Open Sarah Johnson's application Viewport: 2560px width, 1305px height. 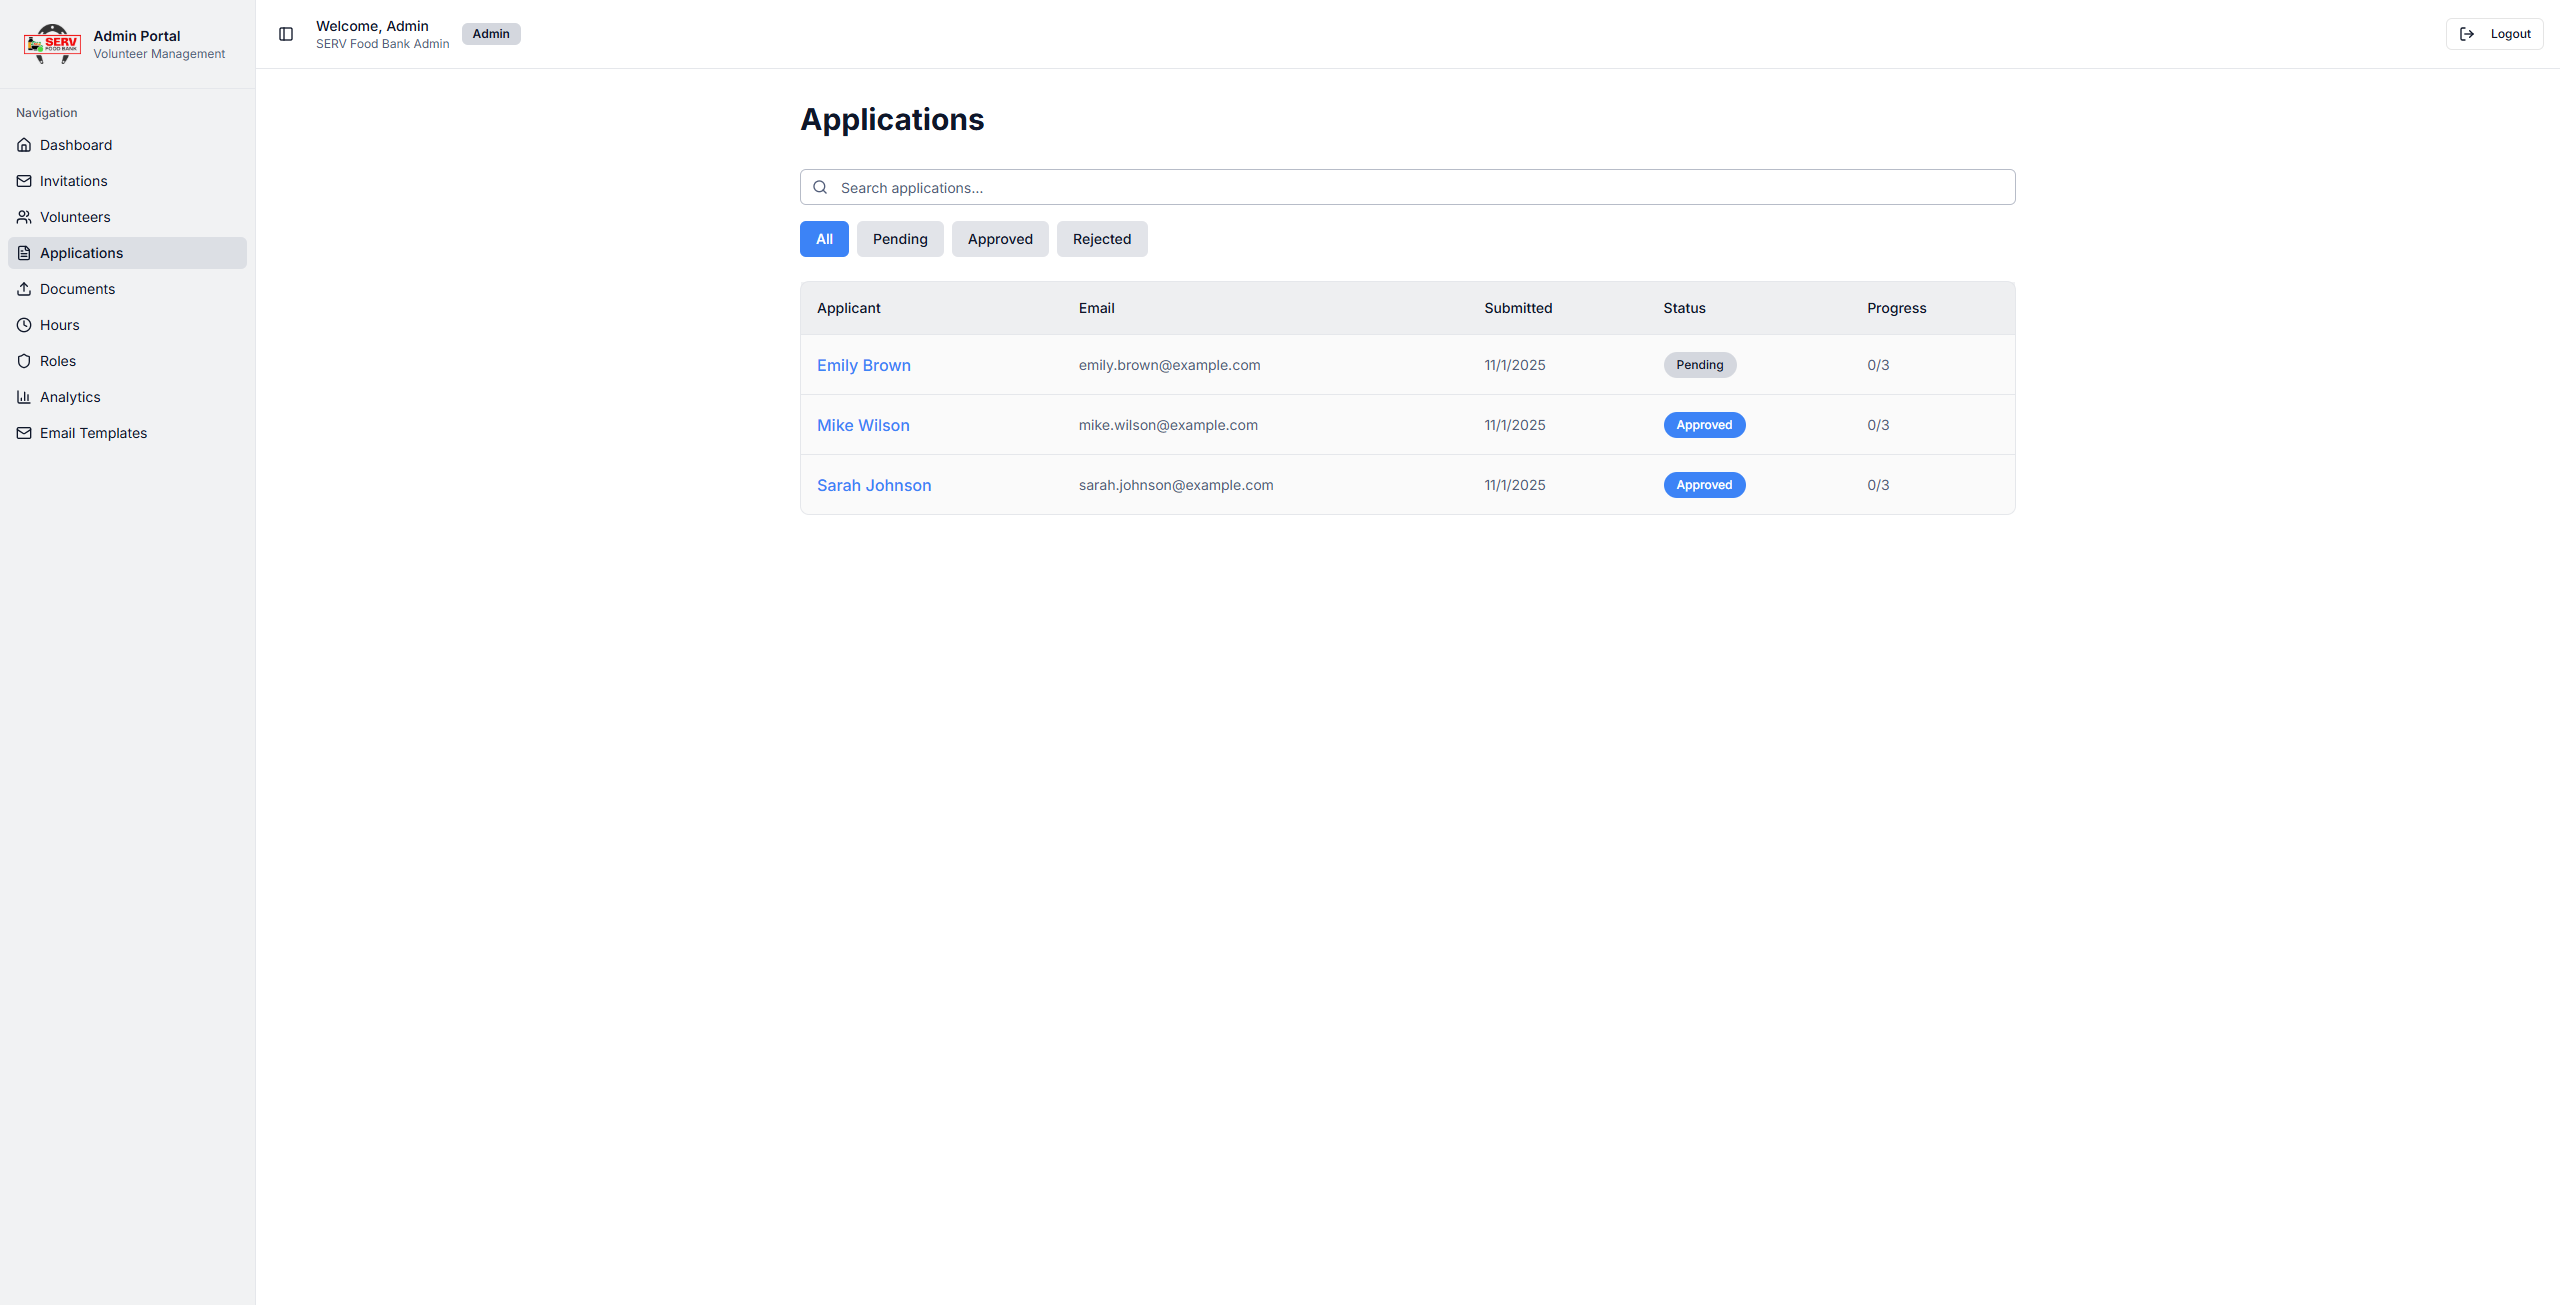873,485
